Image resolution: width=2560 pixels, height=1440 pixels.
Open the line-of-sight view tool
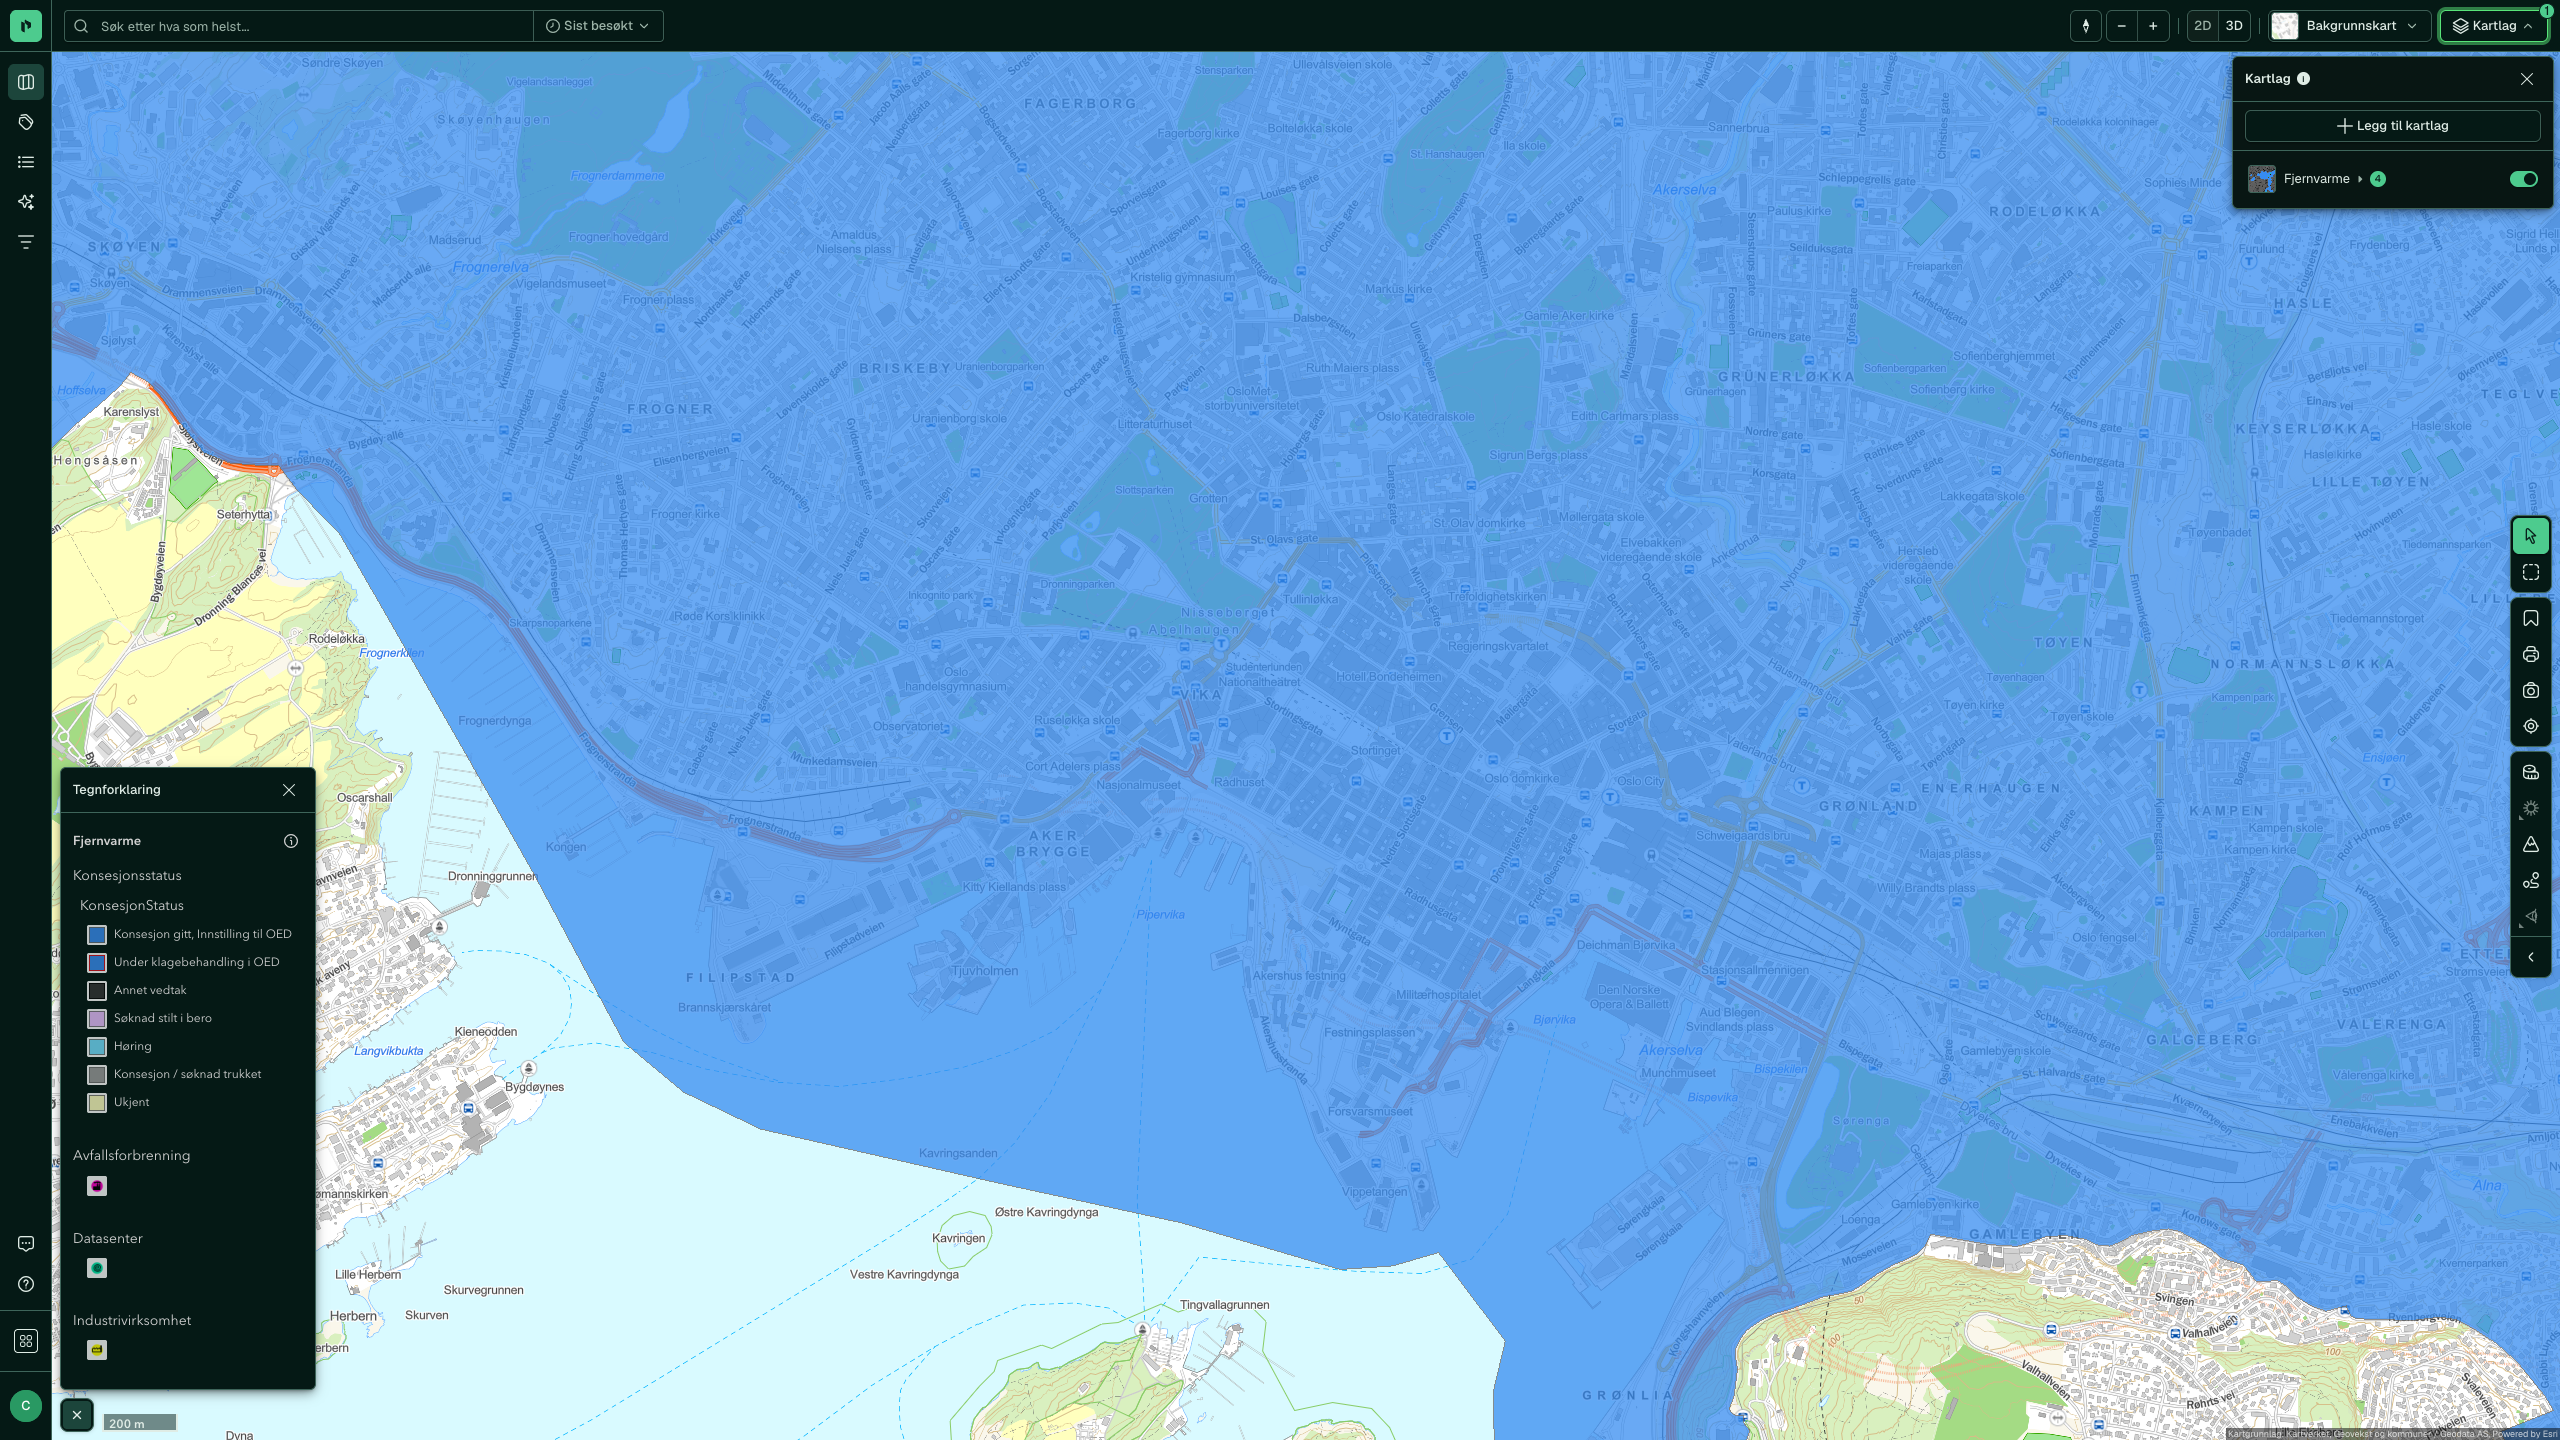(2531, 917)
